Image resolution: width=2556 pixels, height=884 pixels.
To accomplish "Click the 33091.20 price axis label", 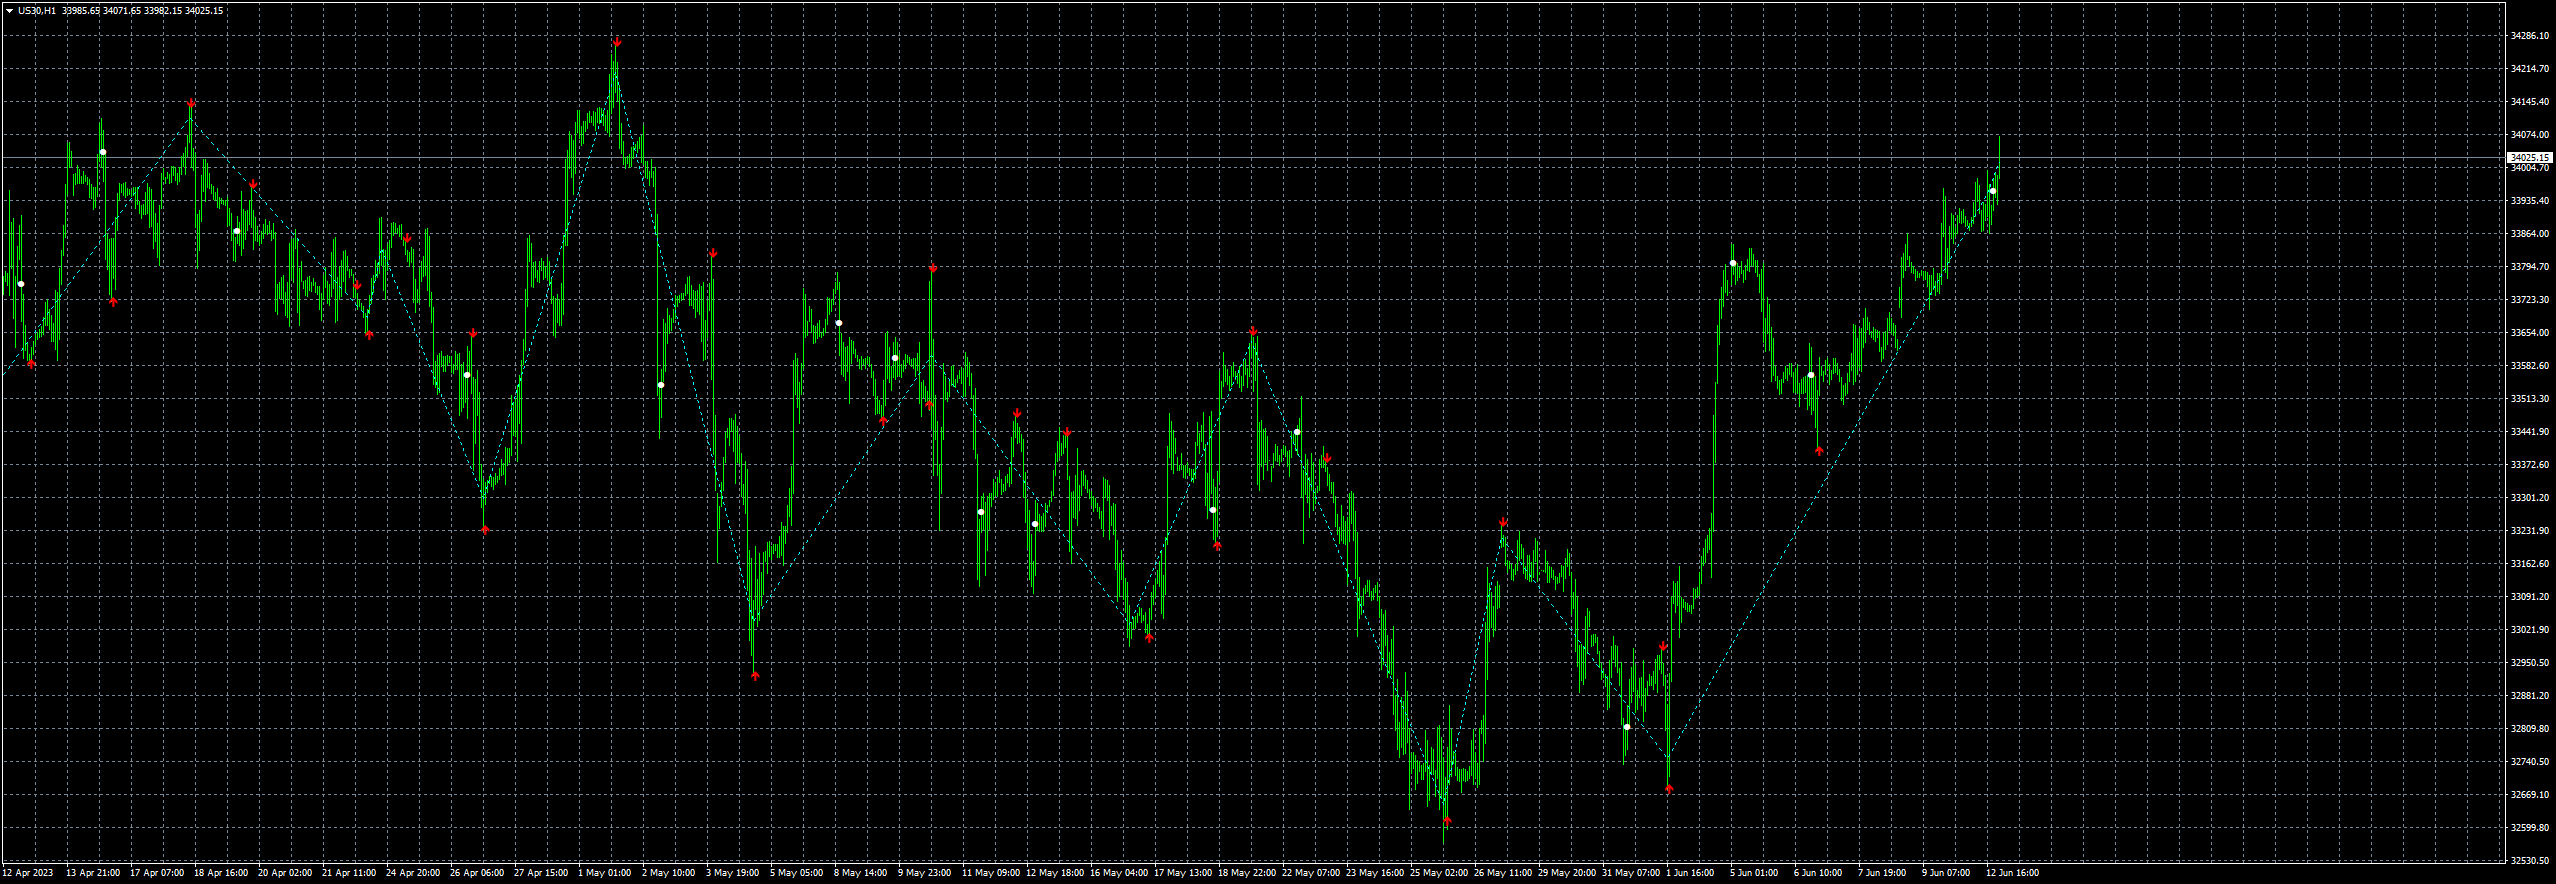I will [x=2530, y=597].
